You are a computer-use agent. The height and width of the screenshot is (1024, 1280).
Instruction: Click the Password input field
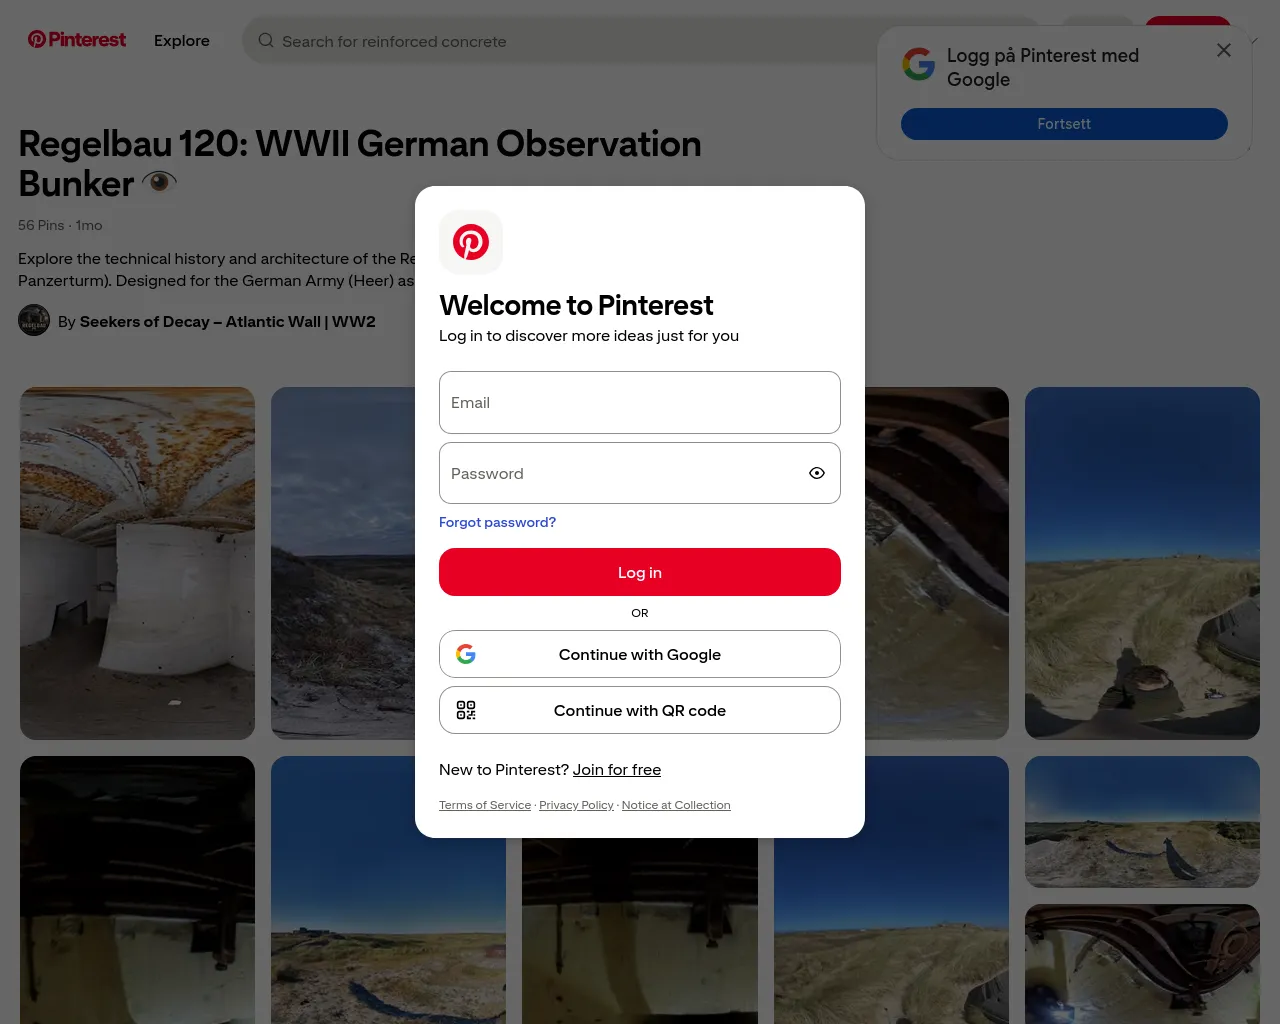pyautogui.click(x=640, y=473)
